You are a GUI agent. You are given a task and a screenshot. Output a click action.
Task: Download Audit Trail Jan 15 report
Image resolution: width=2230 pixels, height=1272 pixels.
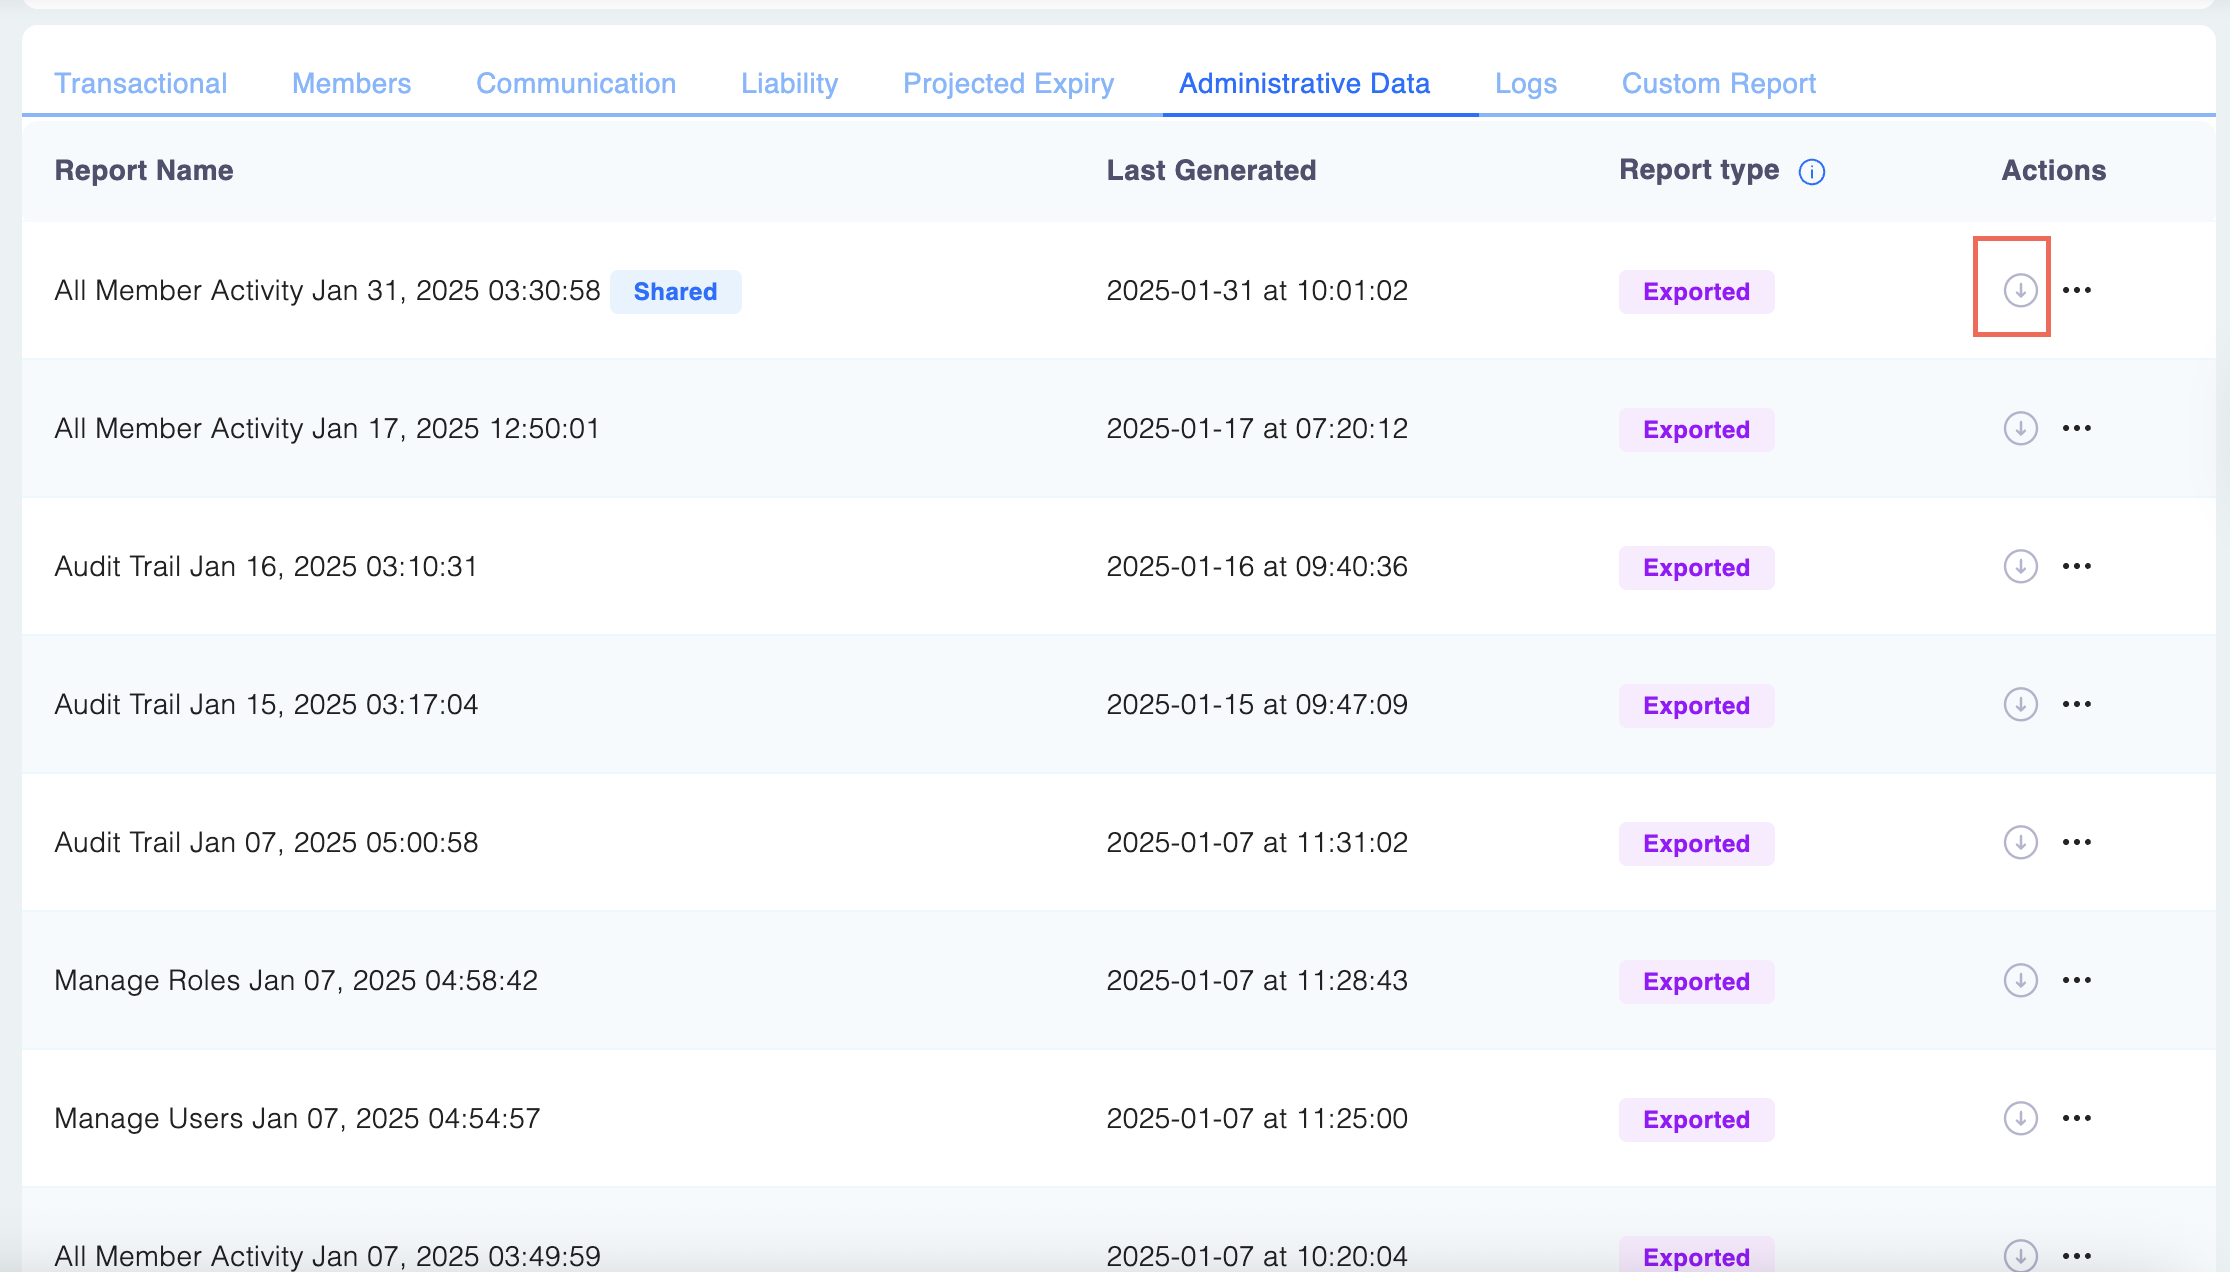point(2020,704)
